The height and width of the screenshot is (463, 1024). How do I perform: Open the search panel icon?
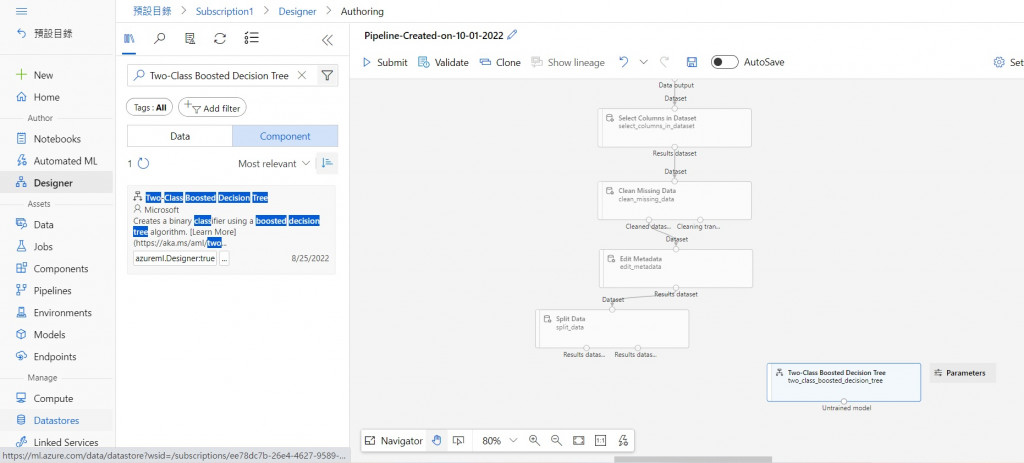point(159,39)
